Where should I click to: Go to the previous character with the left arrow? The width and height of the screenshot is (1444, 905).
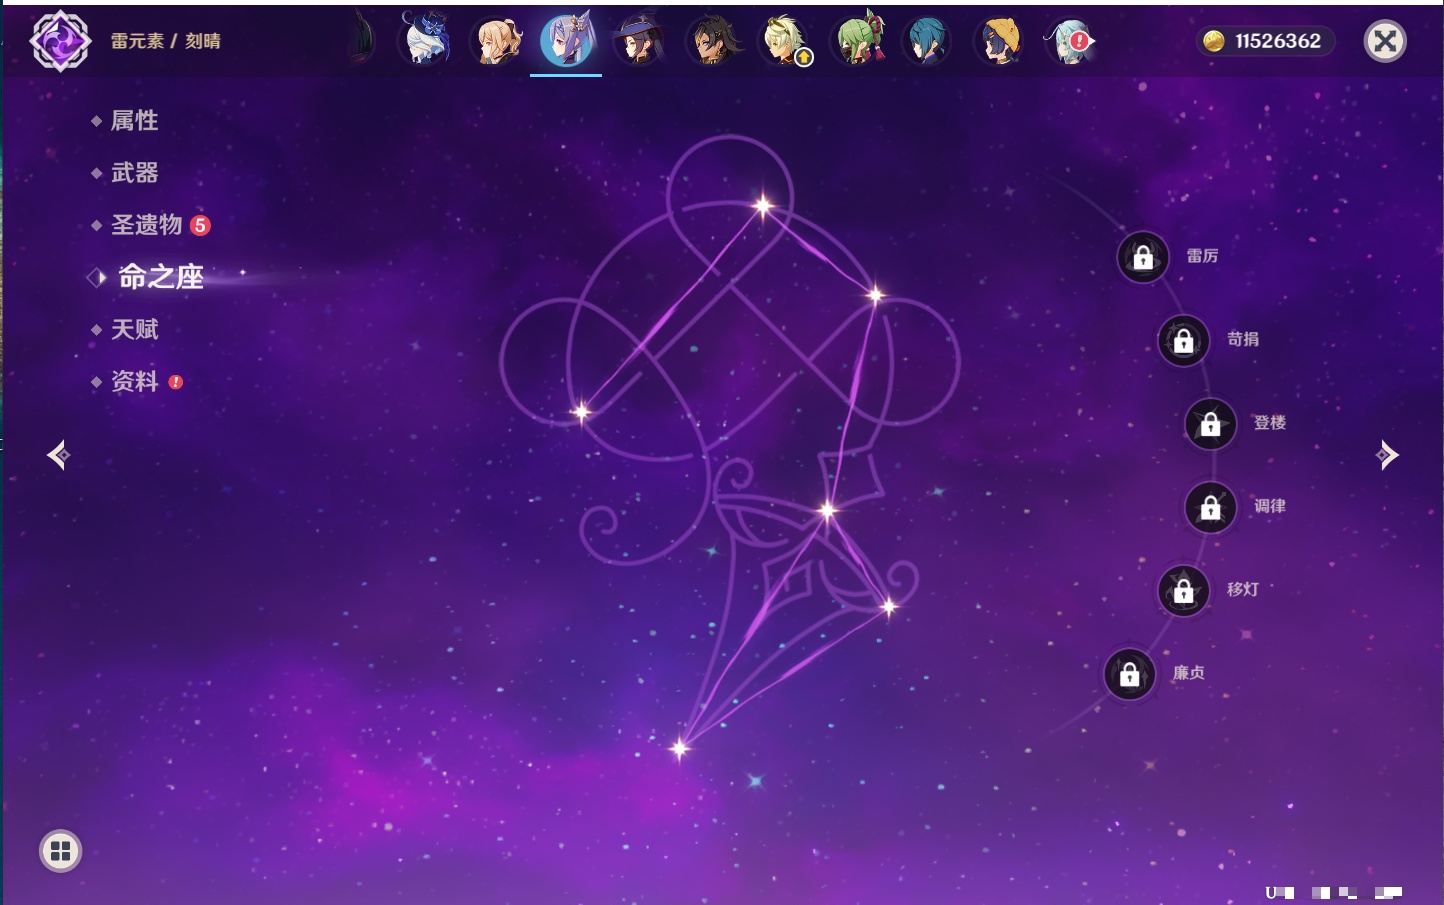(58, 455)
